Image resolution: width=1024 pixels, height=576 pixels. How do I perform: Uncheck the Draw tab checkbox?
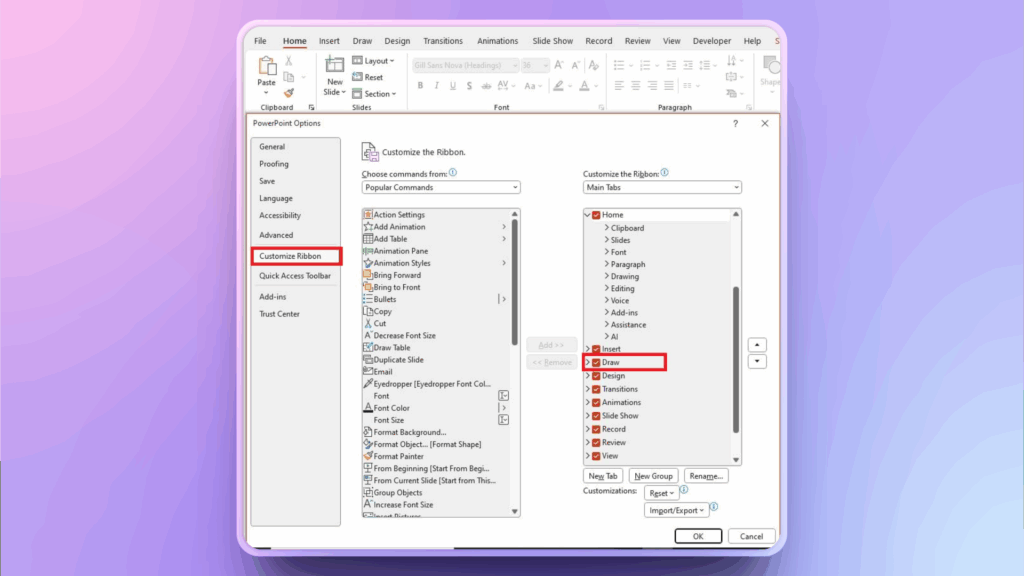[597, 362]
